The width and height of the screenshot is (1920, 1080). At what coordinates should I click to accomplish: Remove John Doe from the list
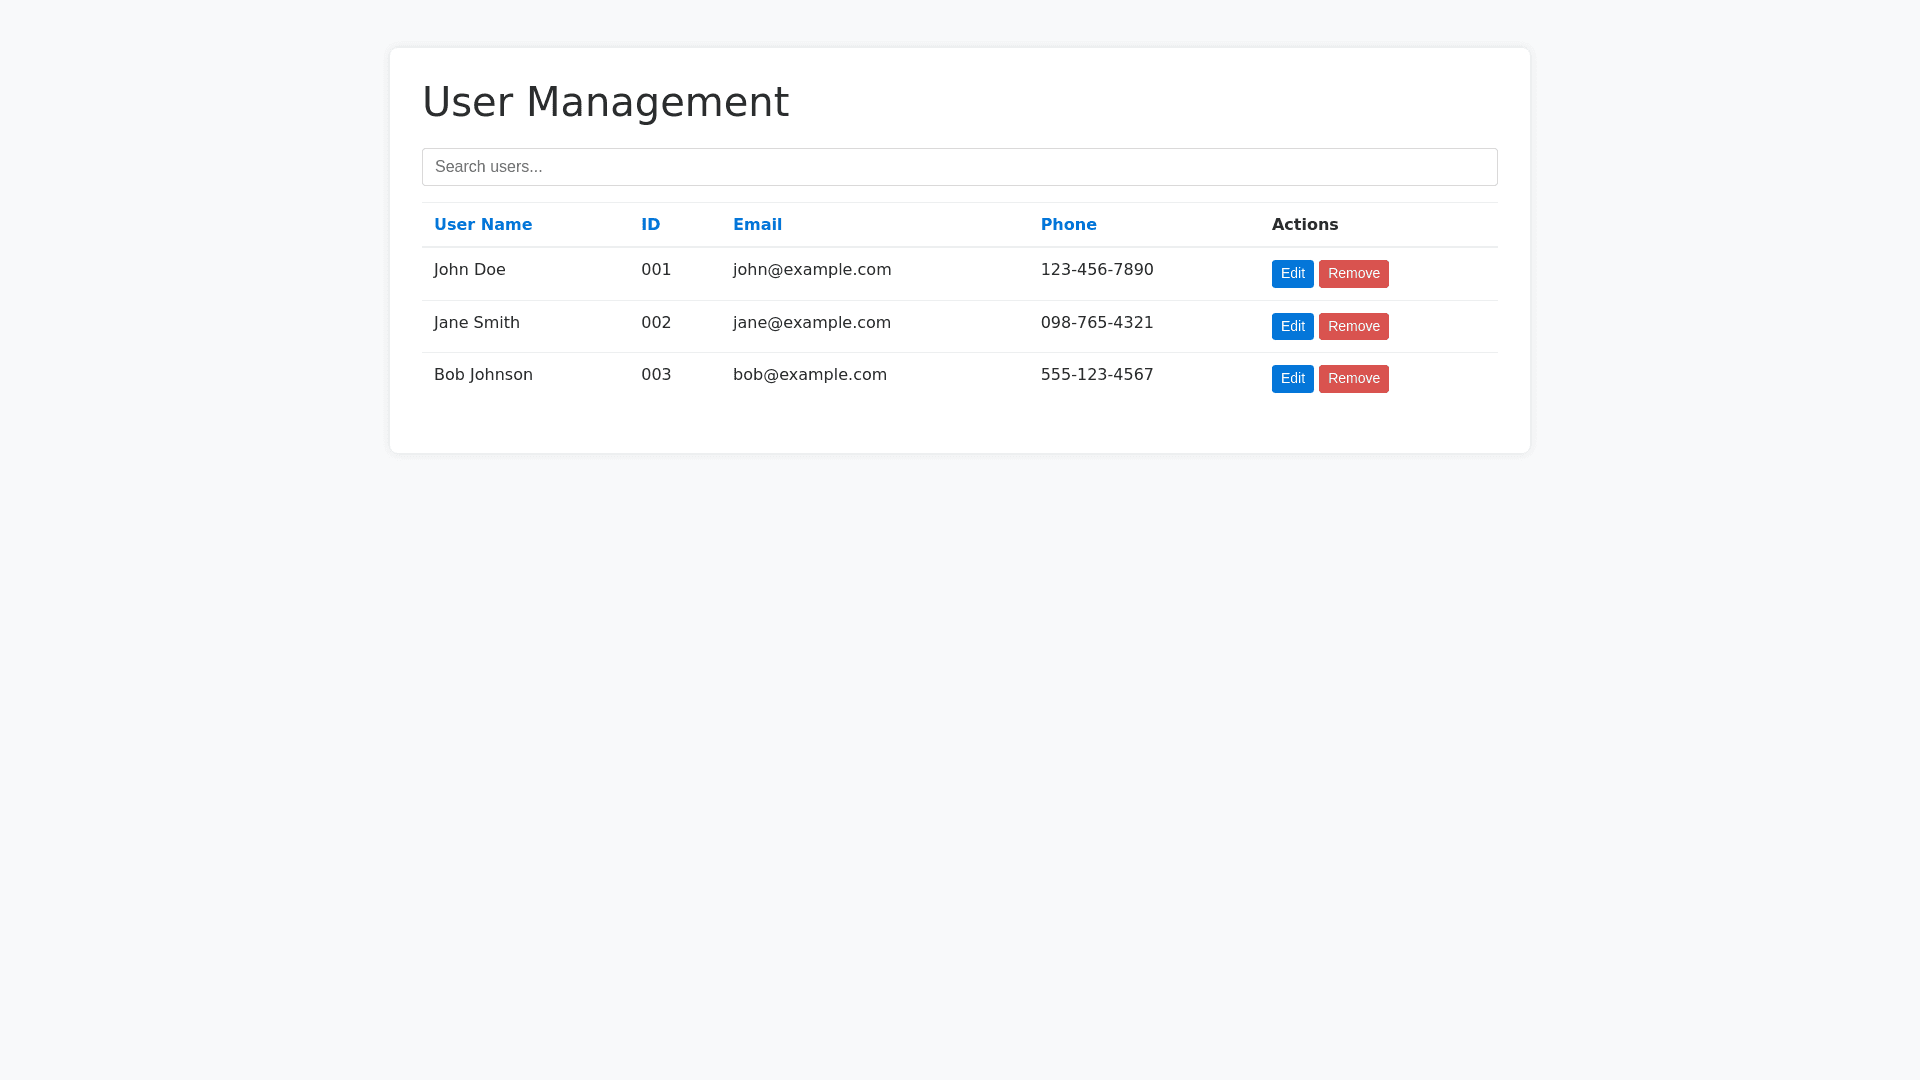(1353, 274)
